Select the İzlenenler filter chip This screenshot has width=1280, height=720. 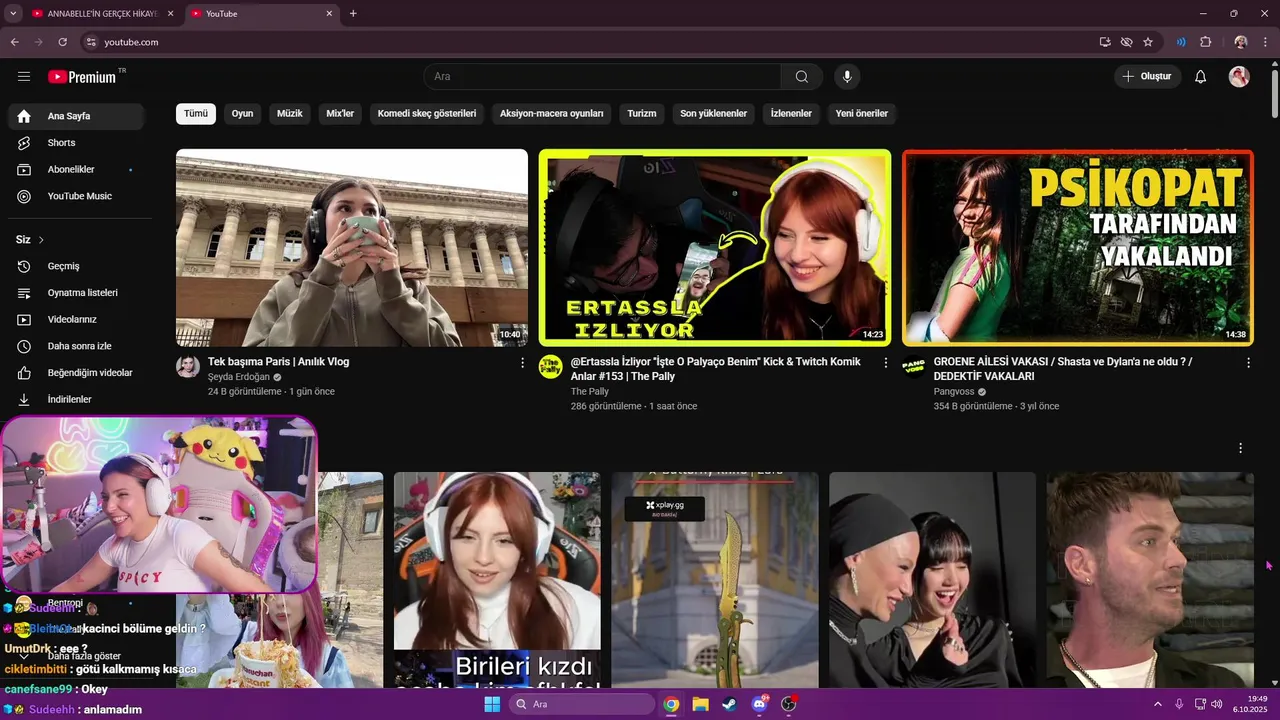791,114
